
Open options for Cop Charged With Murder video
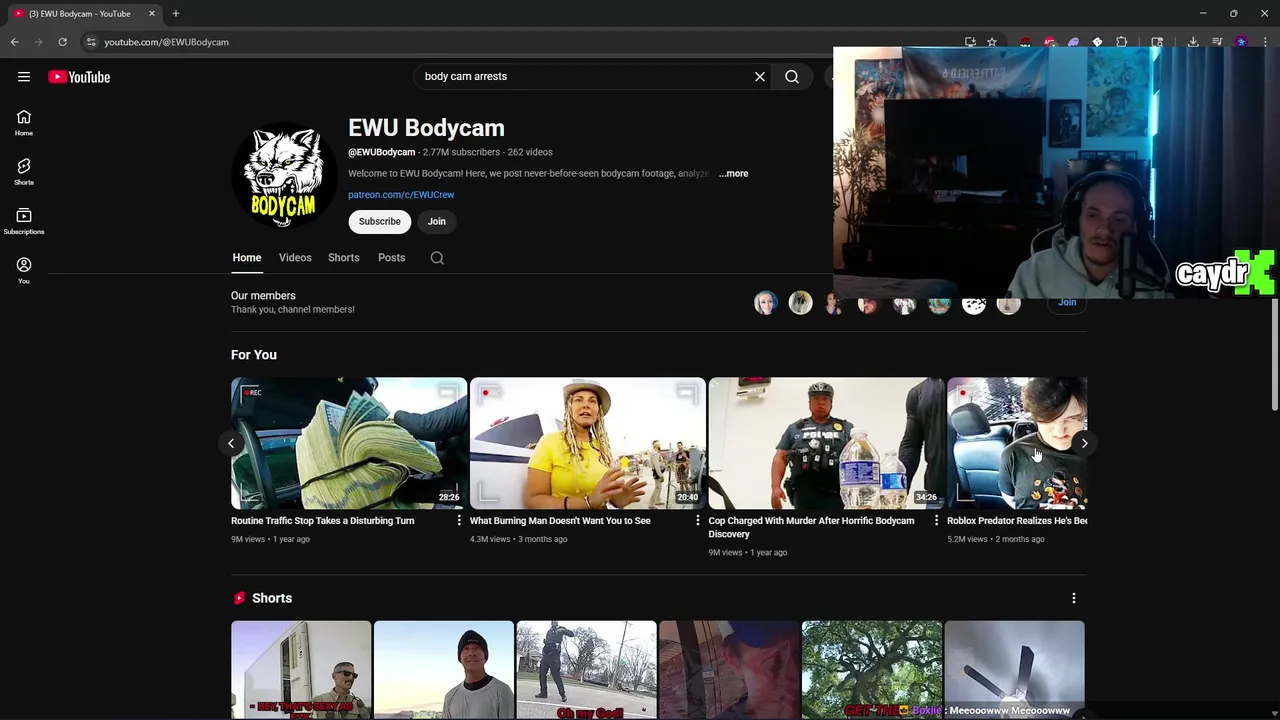[936, 520]
